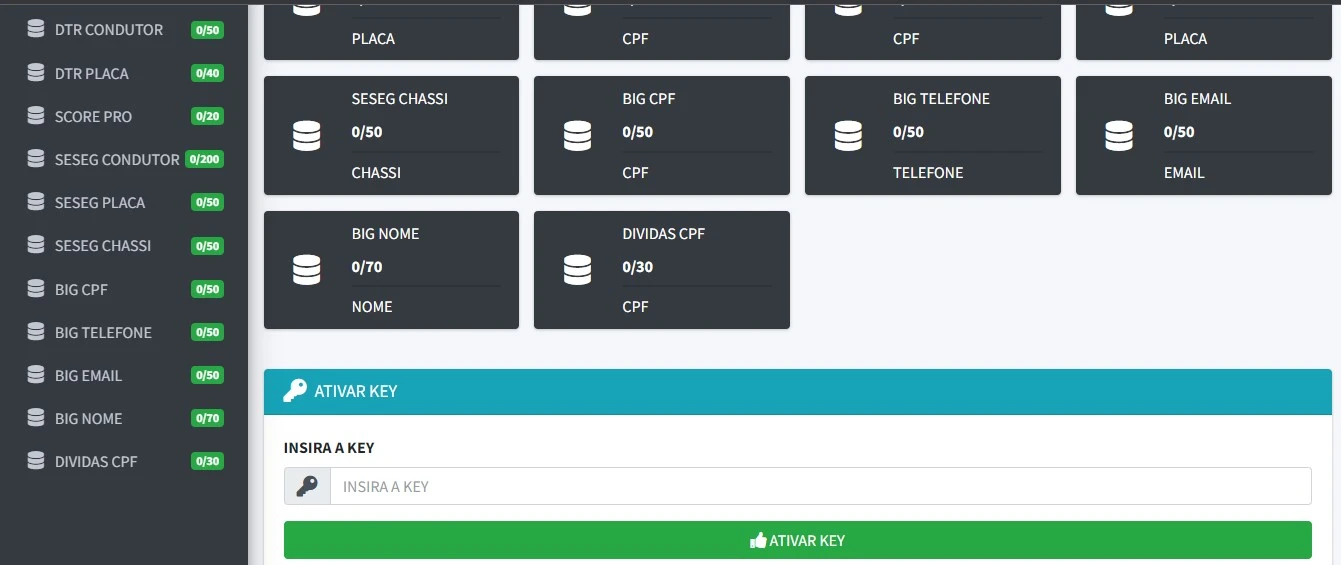Click database icon in BIG EMAIL card
The image size is (1341, 565).
click(x=1119, y=136)
